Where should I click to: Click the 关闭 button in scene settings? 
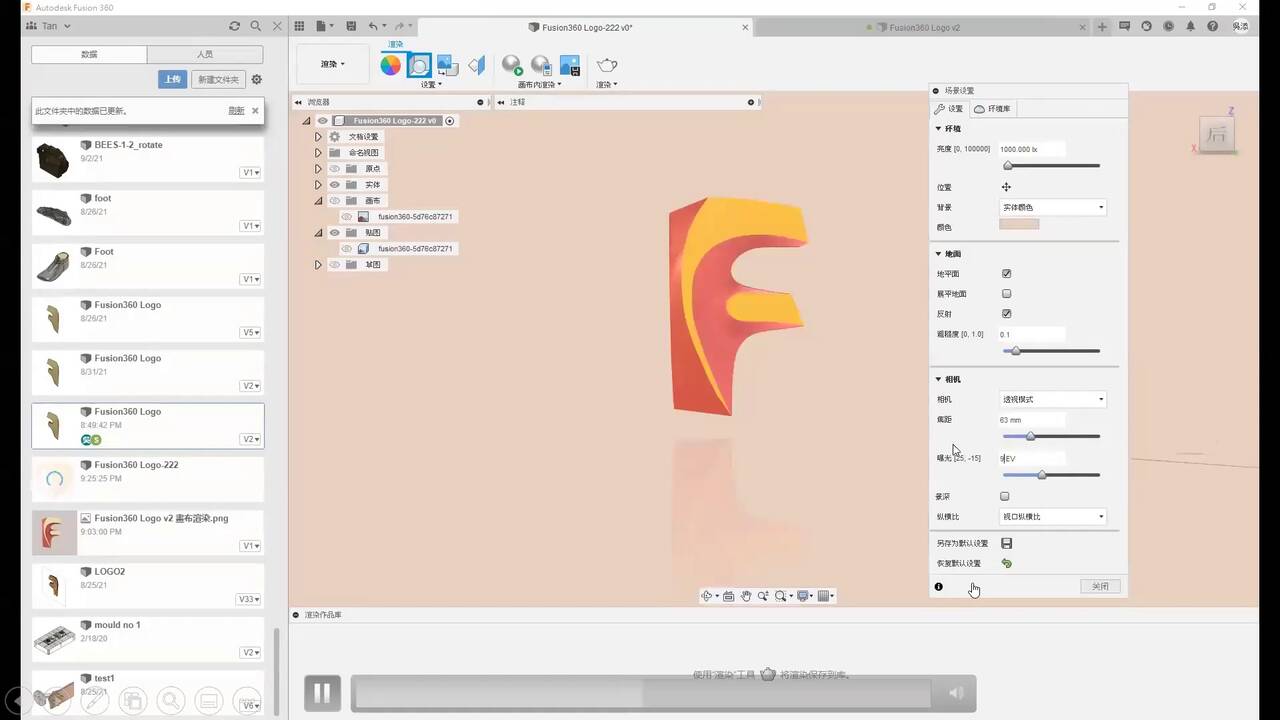point(1100,586)
